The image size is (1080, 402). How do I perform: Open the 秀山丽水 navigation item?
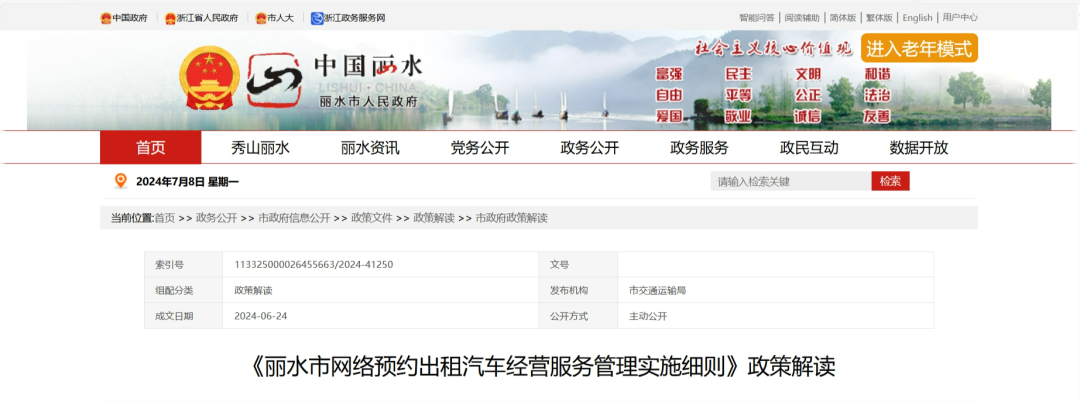point(260,147)
